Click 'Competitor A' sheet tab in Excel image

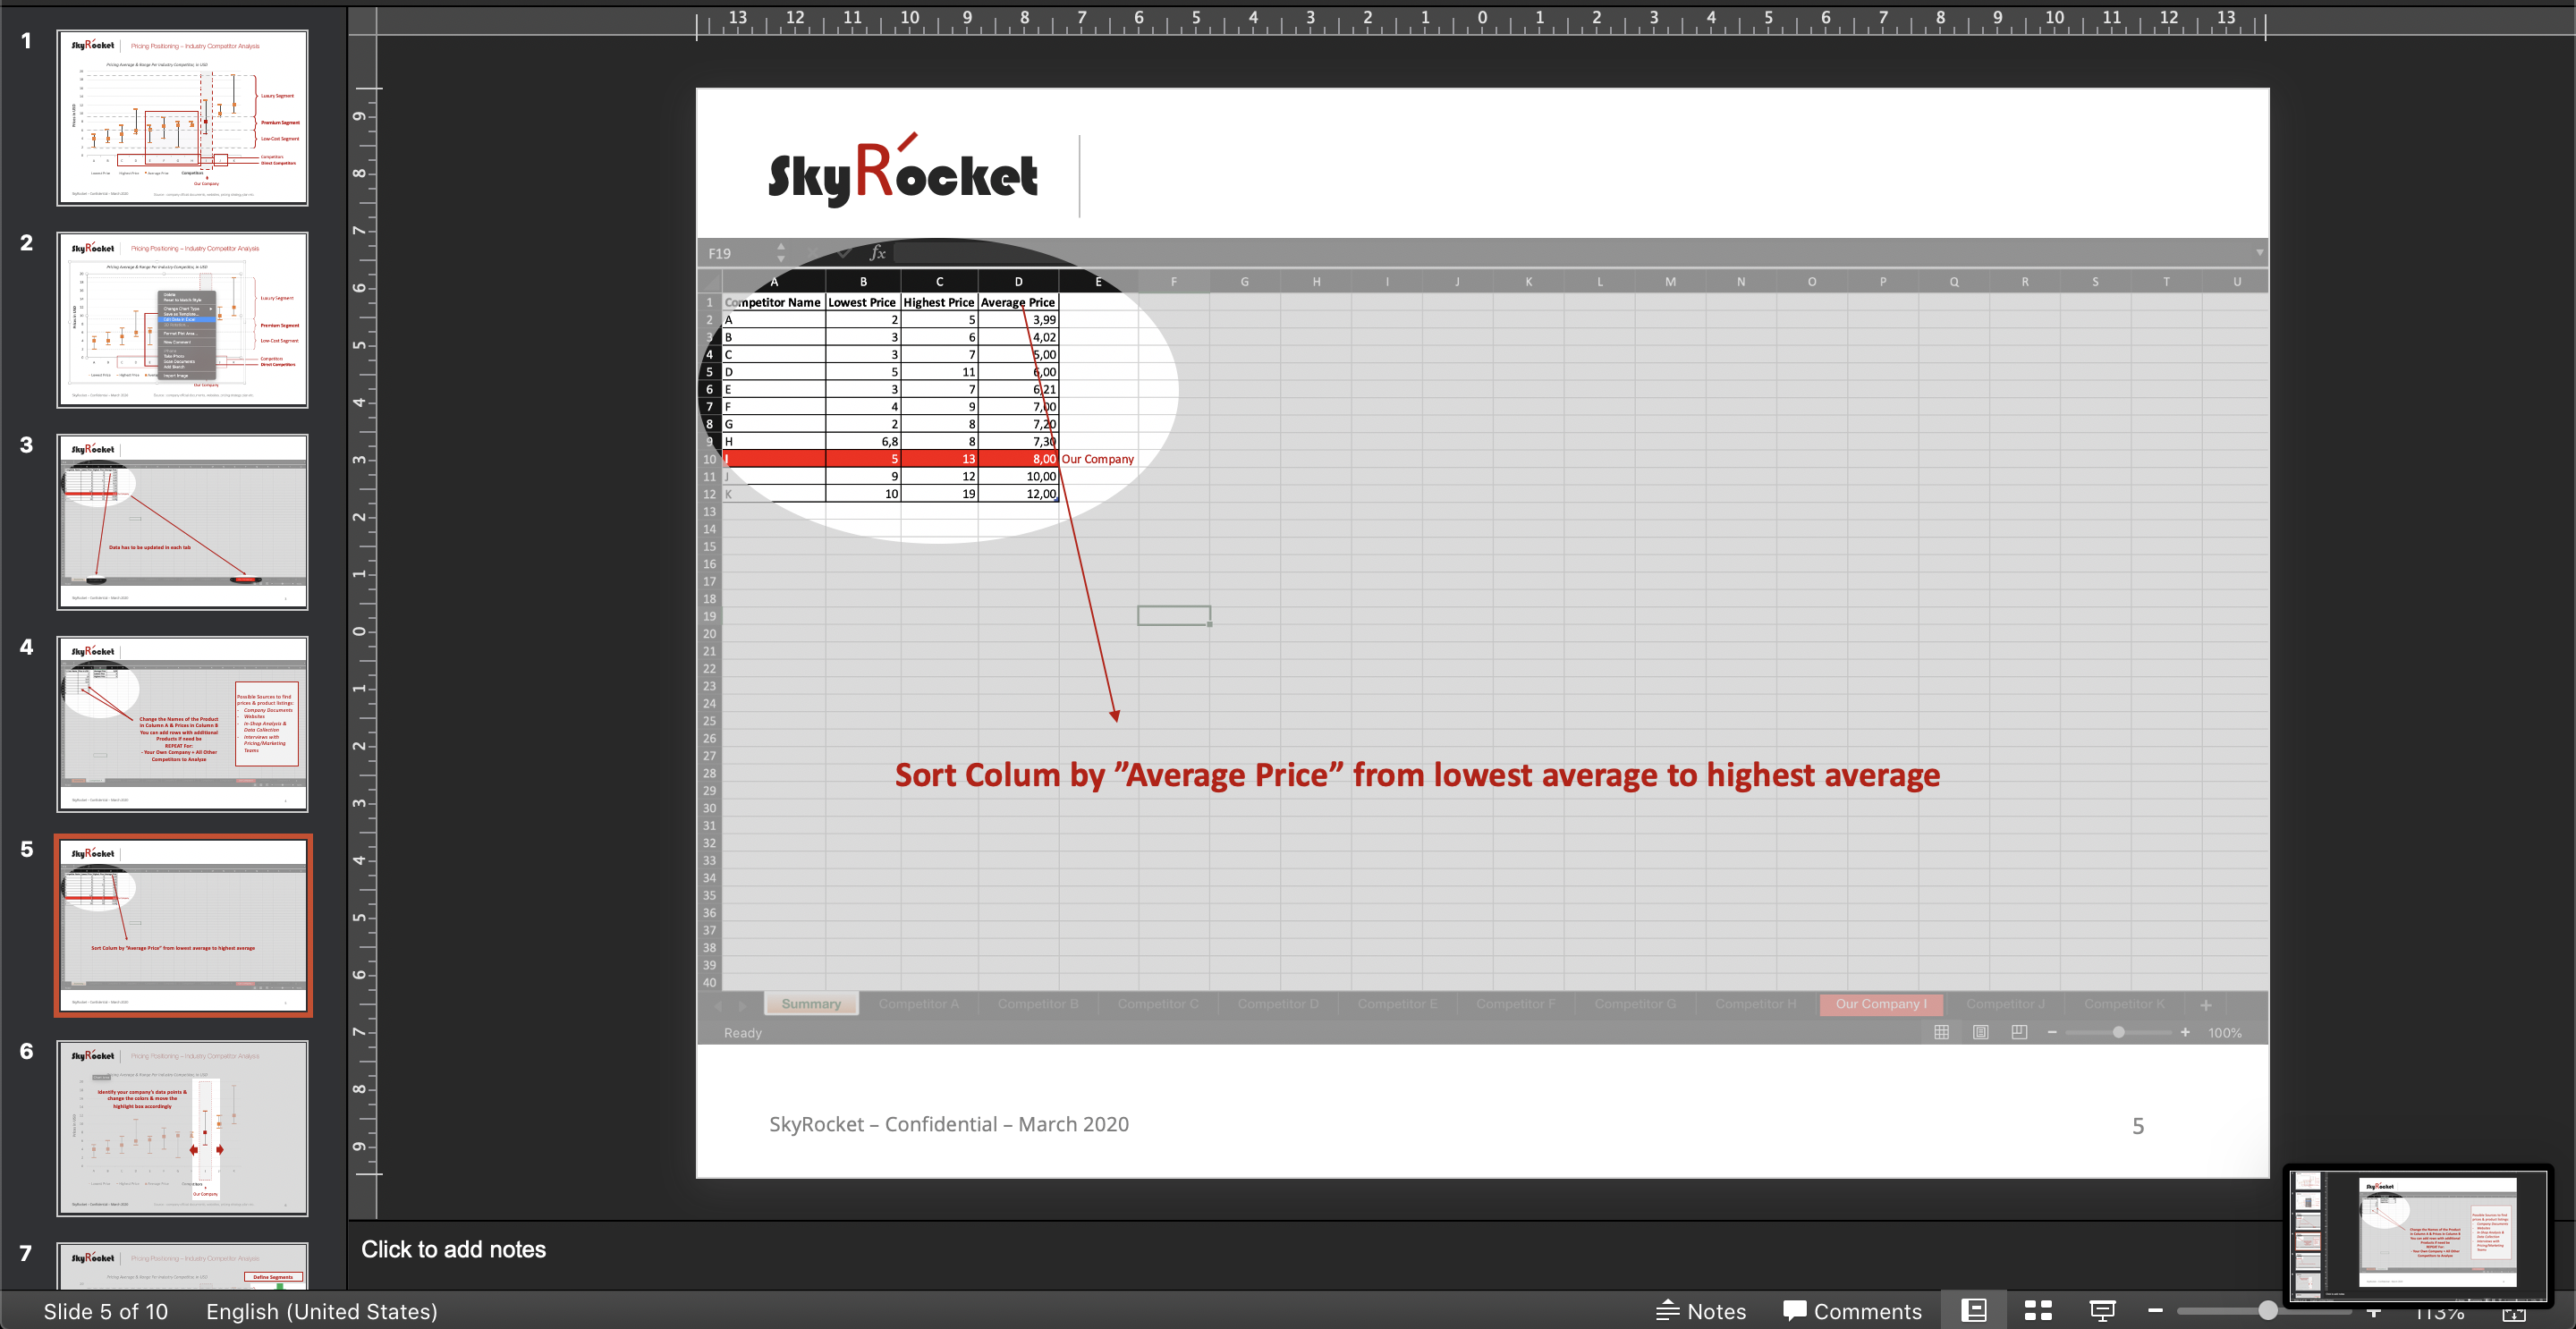pos(918,1004)
